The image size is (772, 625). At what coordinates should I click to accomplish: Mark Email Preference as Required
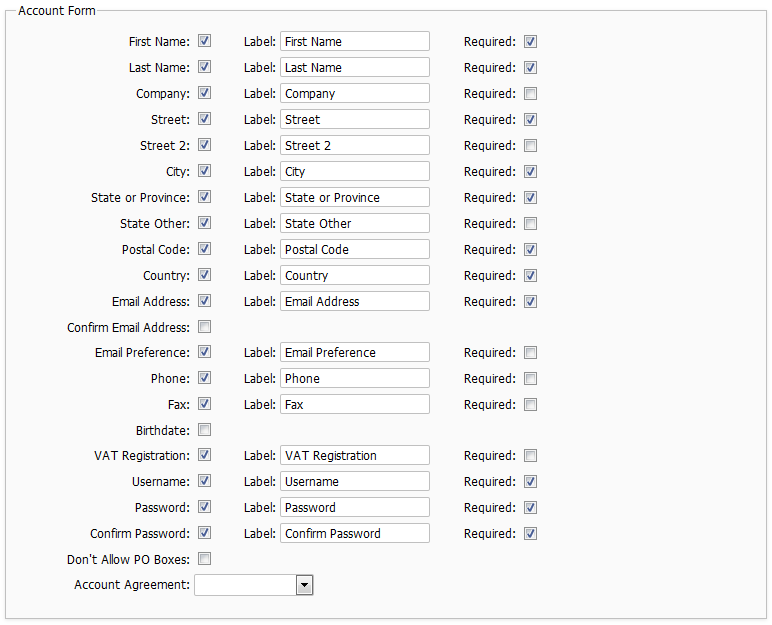tap(530, 353)
